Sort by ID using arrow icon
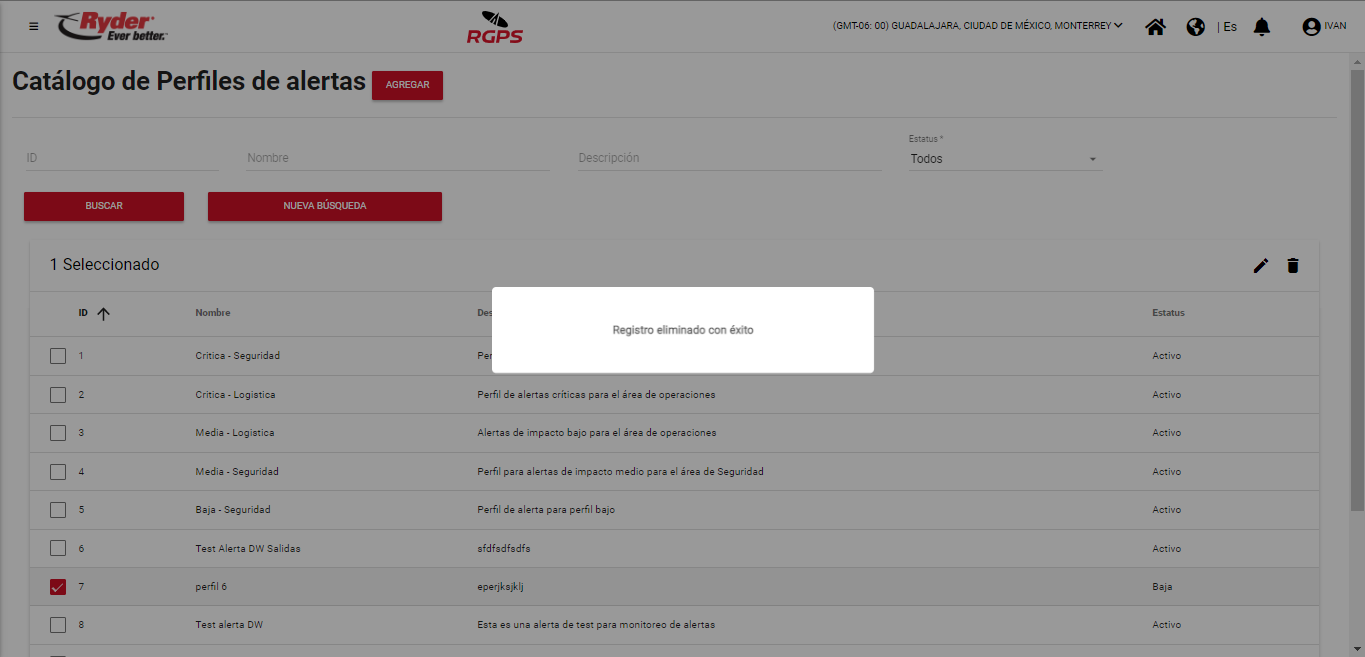This screenshot has height=657, width=1365. pos(103,313)
